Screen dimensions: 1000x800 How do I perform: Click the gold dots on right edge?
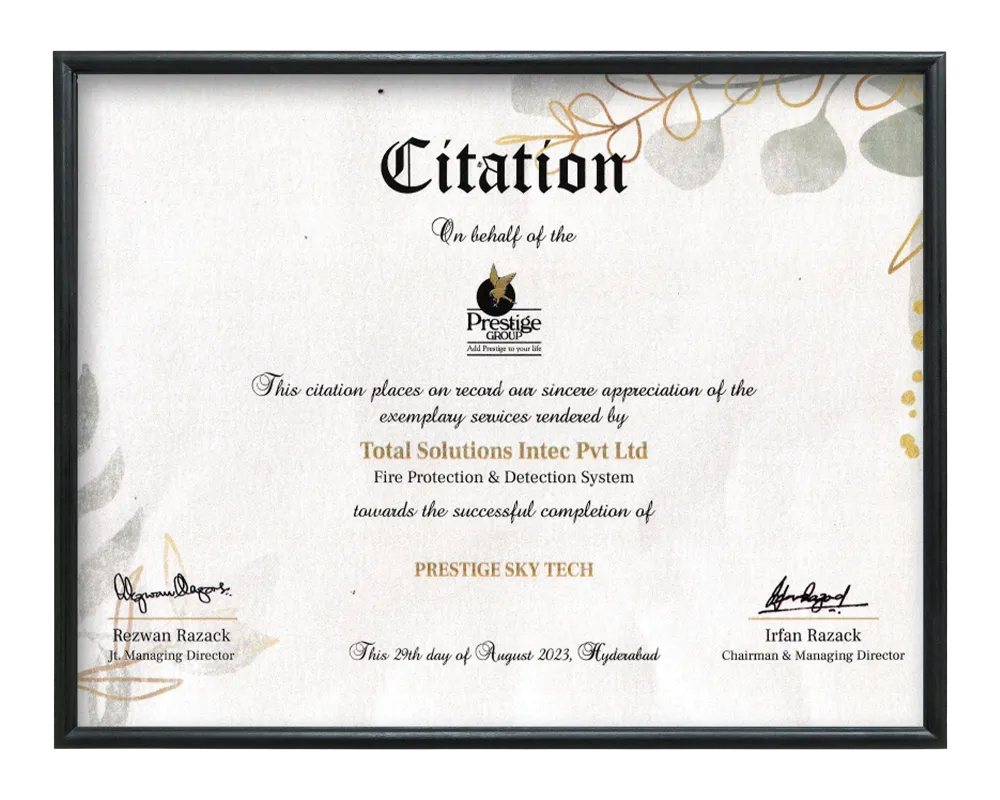pos(913,376)
